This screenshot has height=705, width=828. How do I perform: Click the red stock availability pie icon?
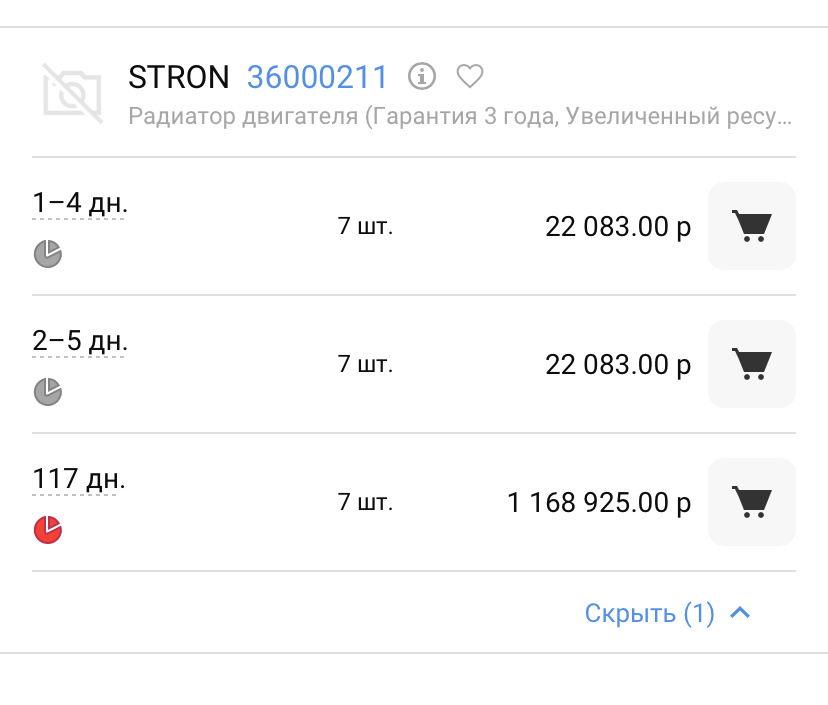tap(47, 529)
